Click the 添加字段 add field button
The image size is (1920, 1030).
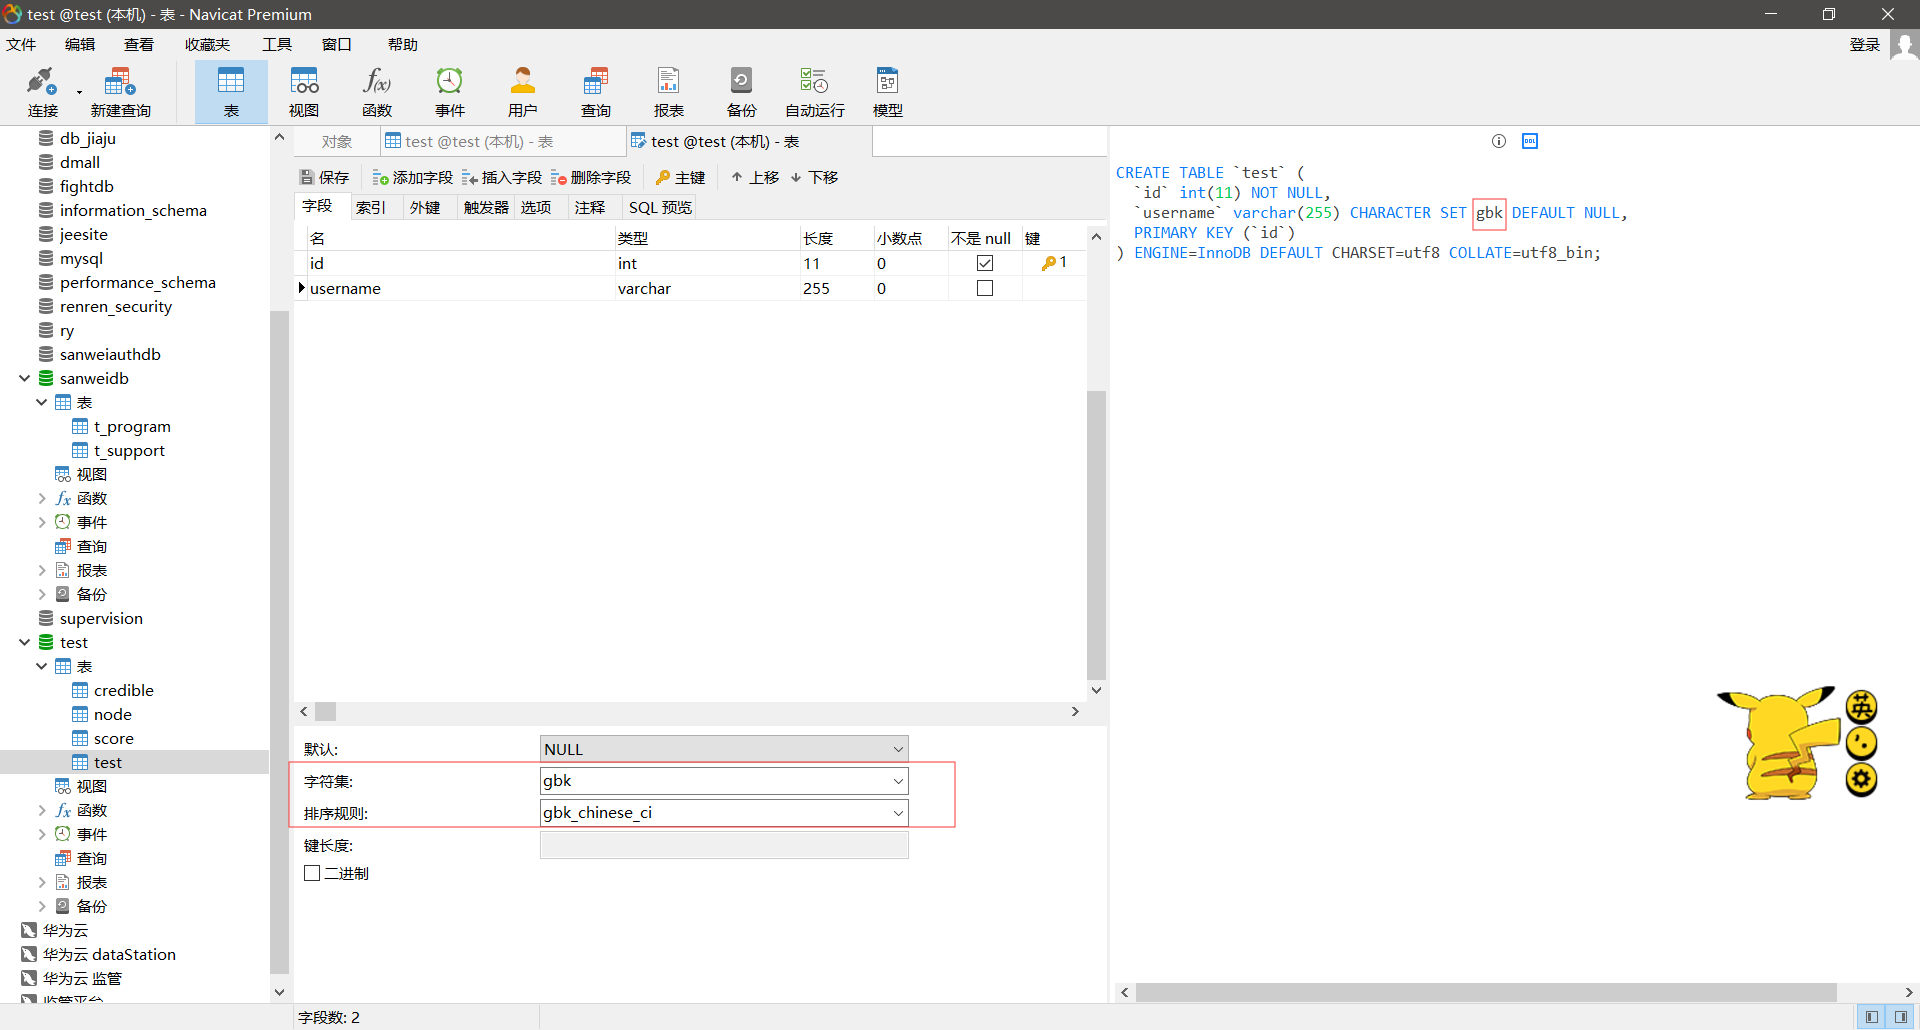coord(412,177)
